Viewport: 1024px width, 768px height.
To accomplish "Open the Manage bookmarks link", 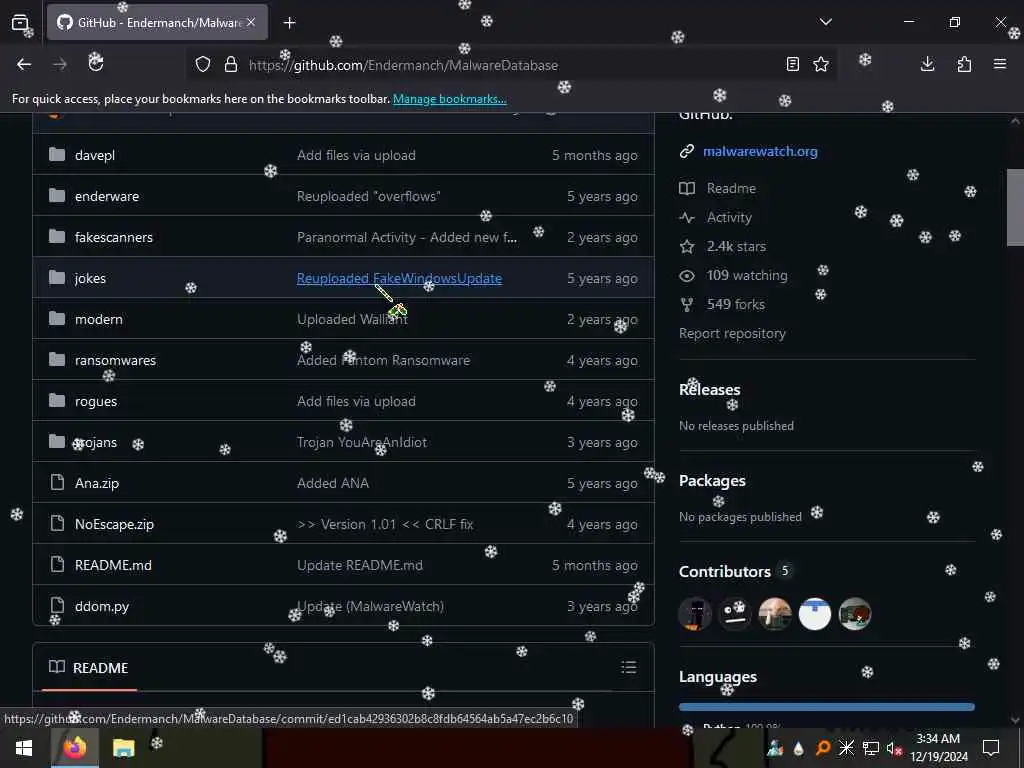I will pos(449,99).
